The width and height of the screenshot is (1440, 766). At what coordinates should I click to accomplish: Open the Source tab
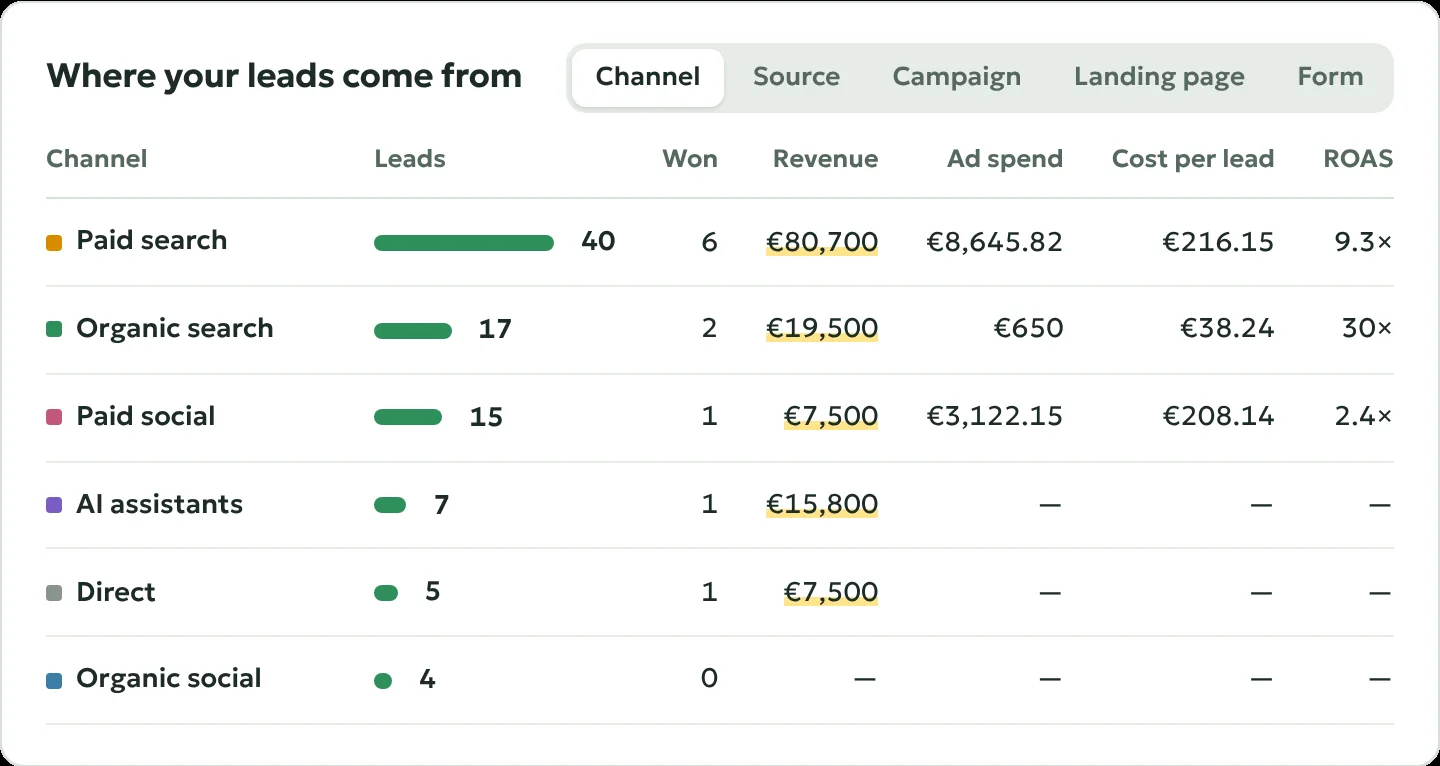pos(796,77)
